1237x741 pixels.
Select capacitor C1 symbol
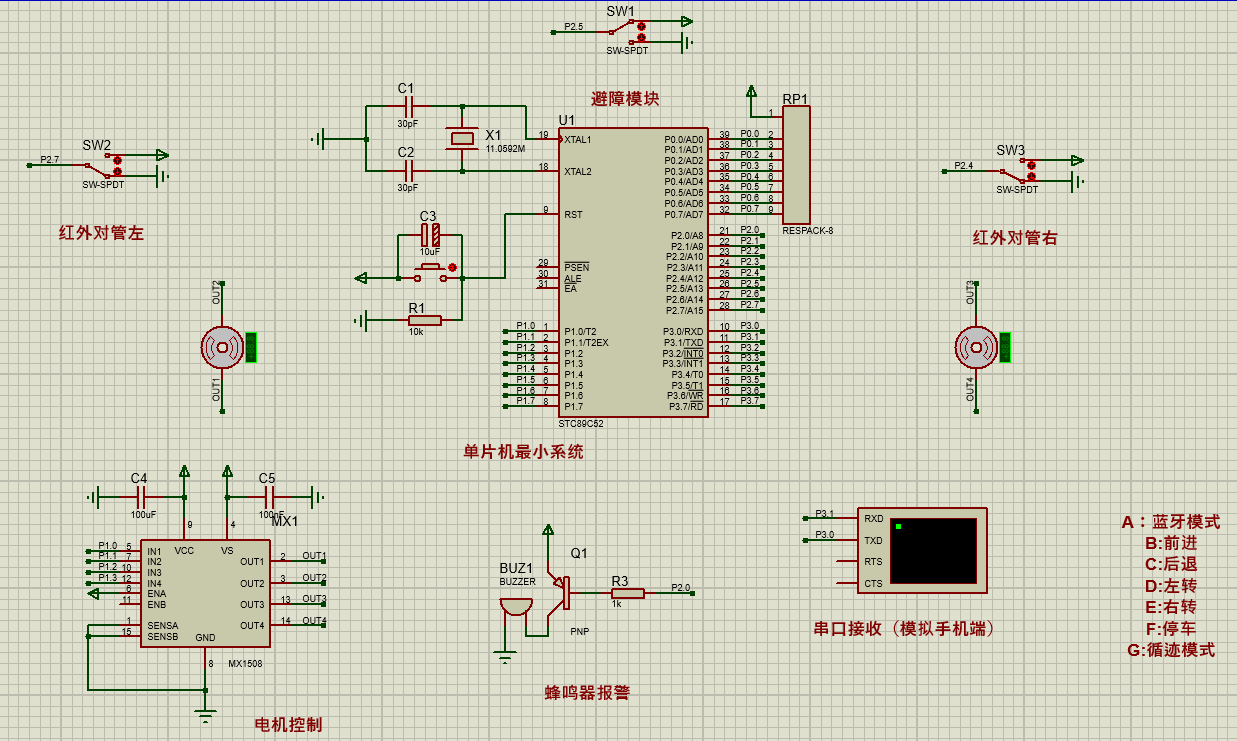click(408, 105)
